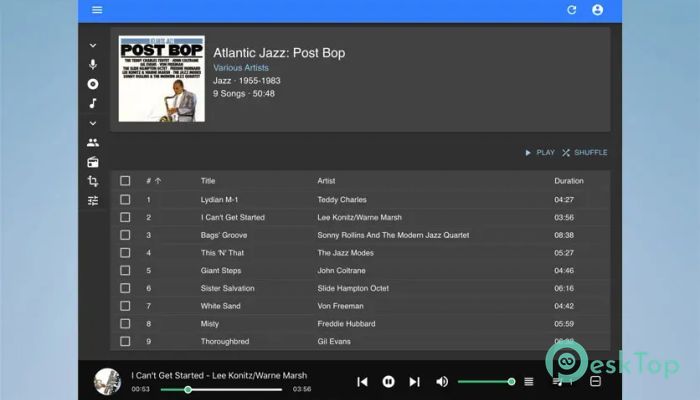
Task: Click the artist cell The Jazz Modes
Action: pyautogui.click(x=346, y=253)
